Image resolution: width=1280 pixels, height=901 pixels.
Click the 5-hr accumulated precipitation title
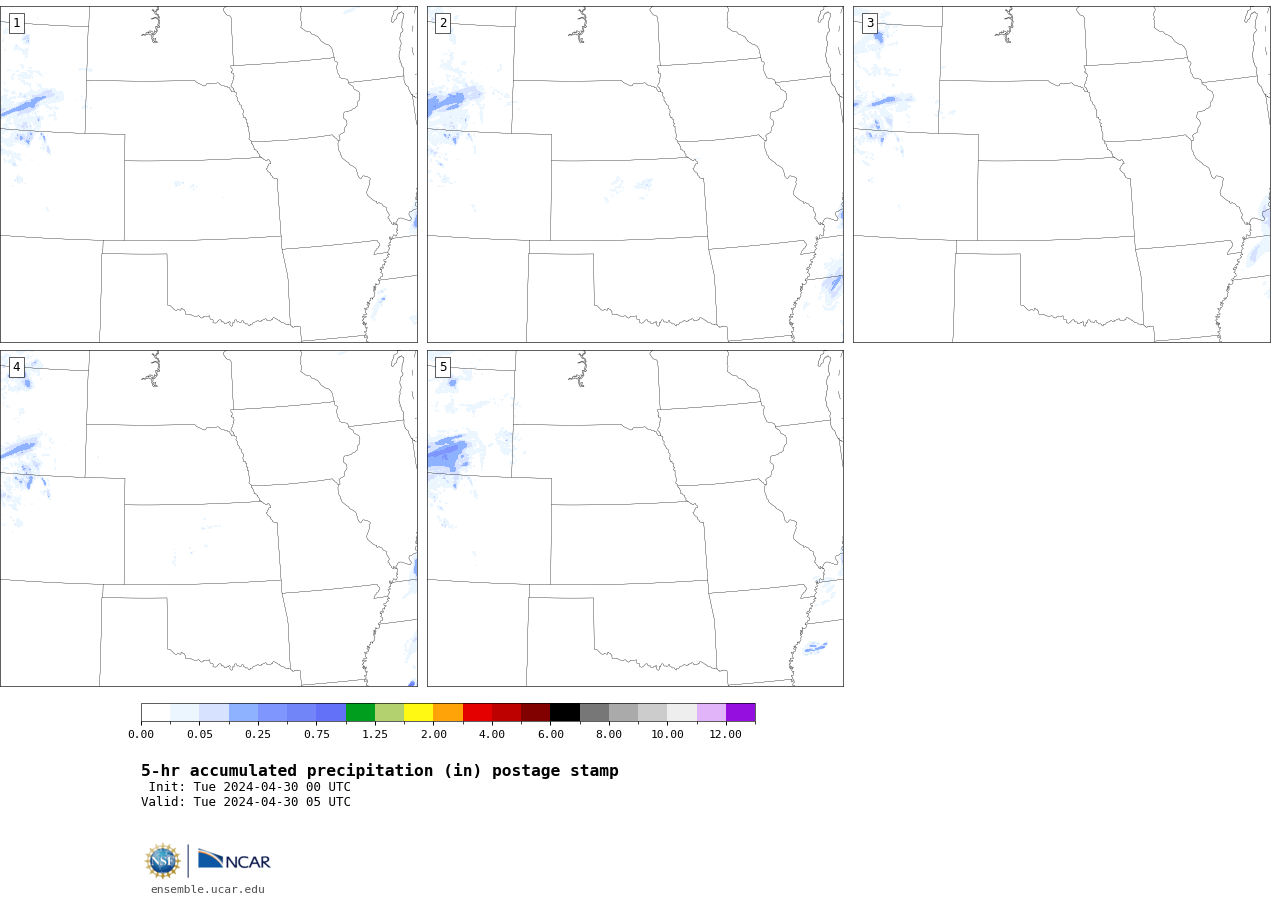click(x=380, y=771)
